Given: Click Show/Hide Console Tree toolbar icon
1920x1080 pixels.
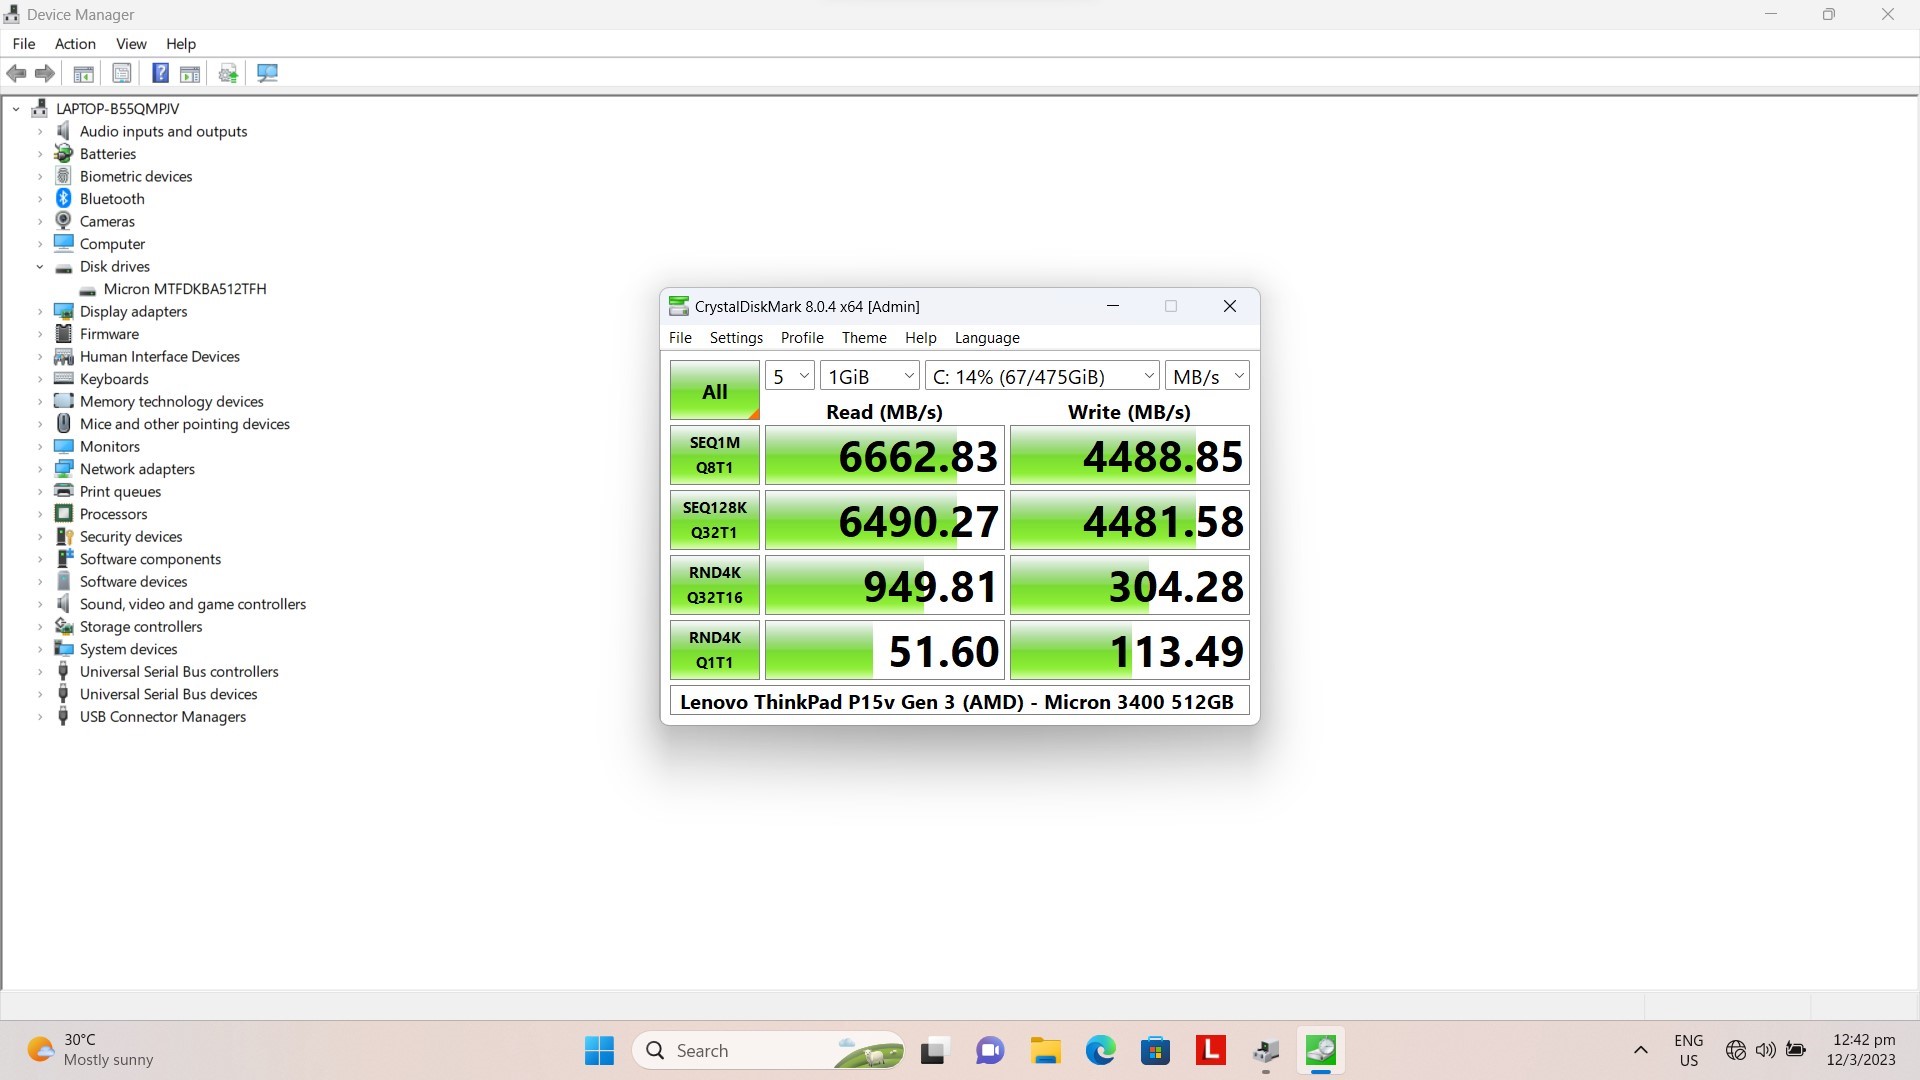Looking at the screenshot, I should [x=84, y=73].
